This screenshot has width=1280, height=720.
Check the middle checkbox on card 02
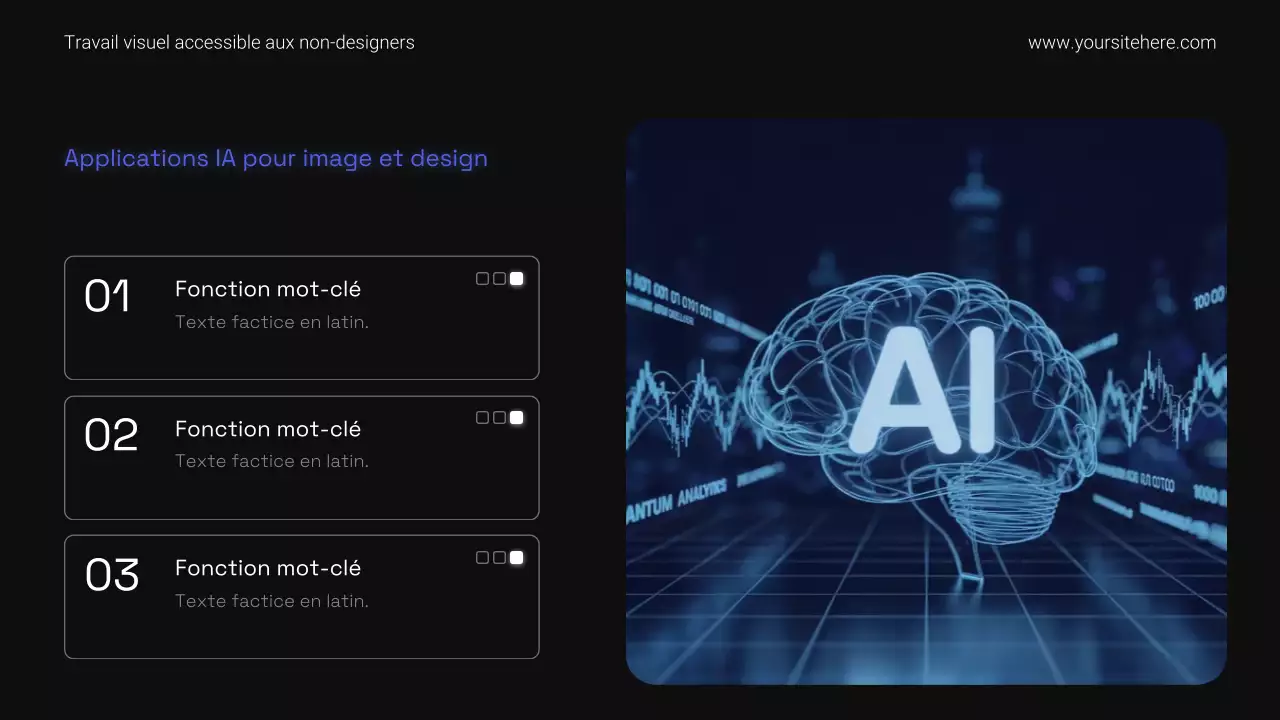coord(499,417)
